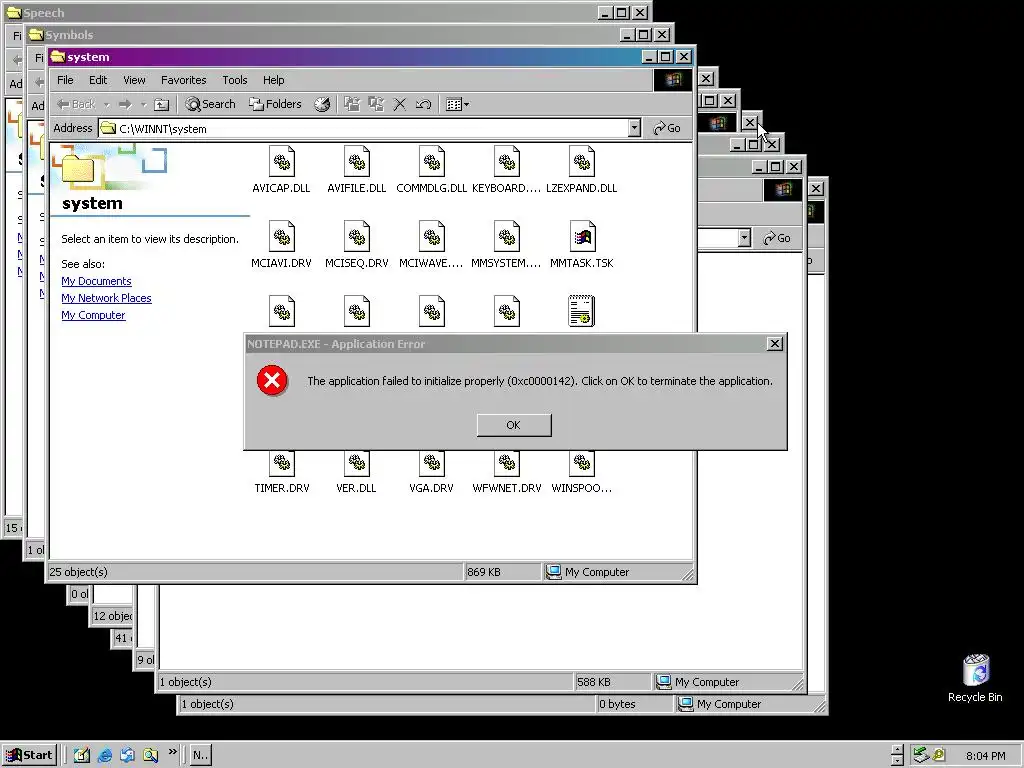Click the key-shaped tray icon
The width and height of the screenshot is (1024, 768).
click(939, 755)
